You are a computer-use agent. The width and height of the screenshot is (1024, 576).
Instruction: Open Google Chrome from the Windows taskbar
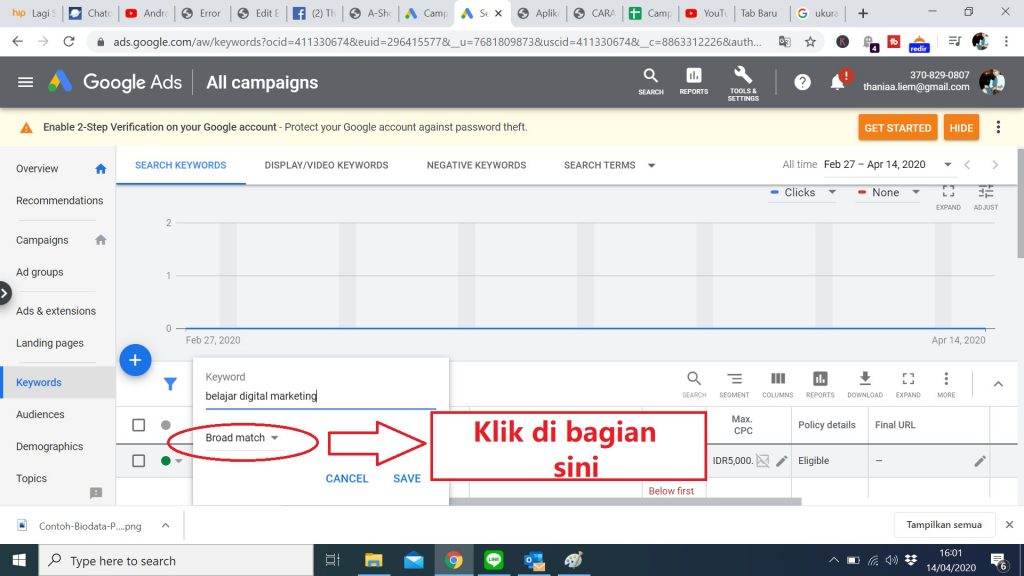[x=453, y=560]
